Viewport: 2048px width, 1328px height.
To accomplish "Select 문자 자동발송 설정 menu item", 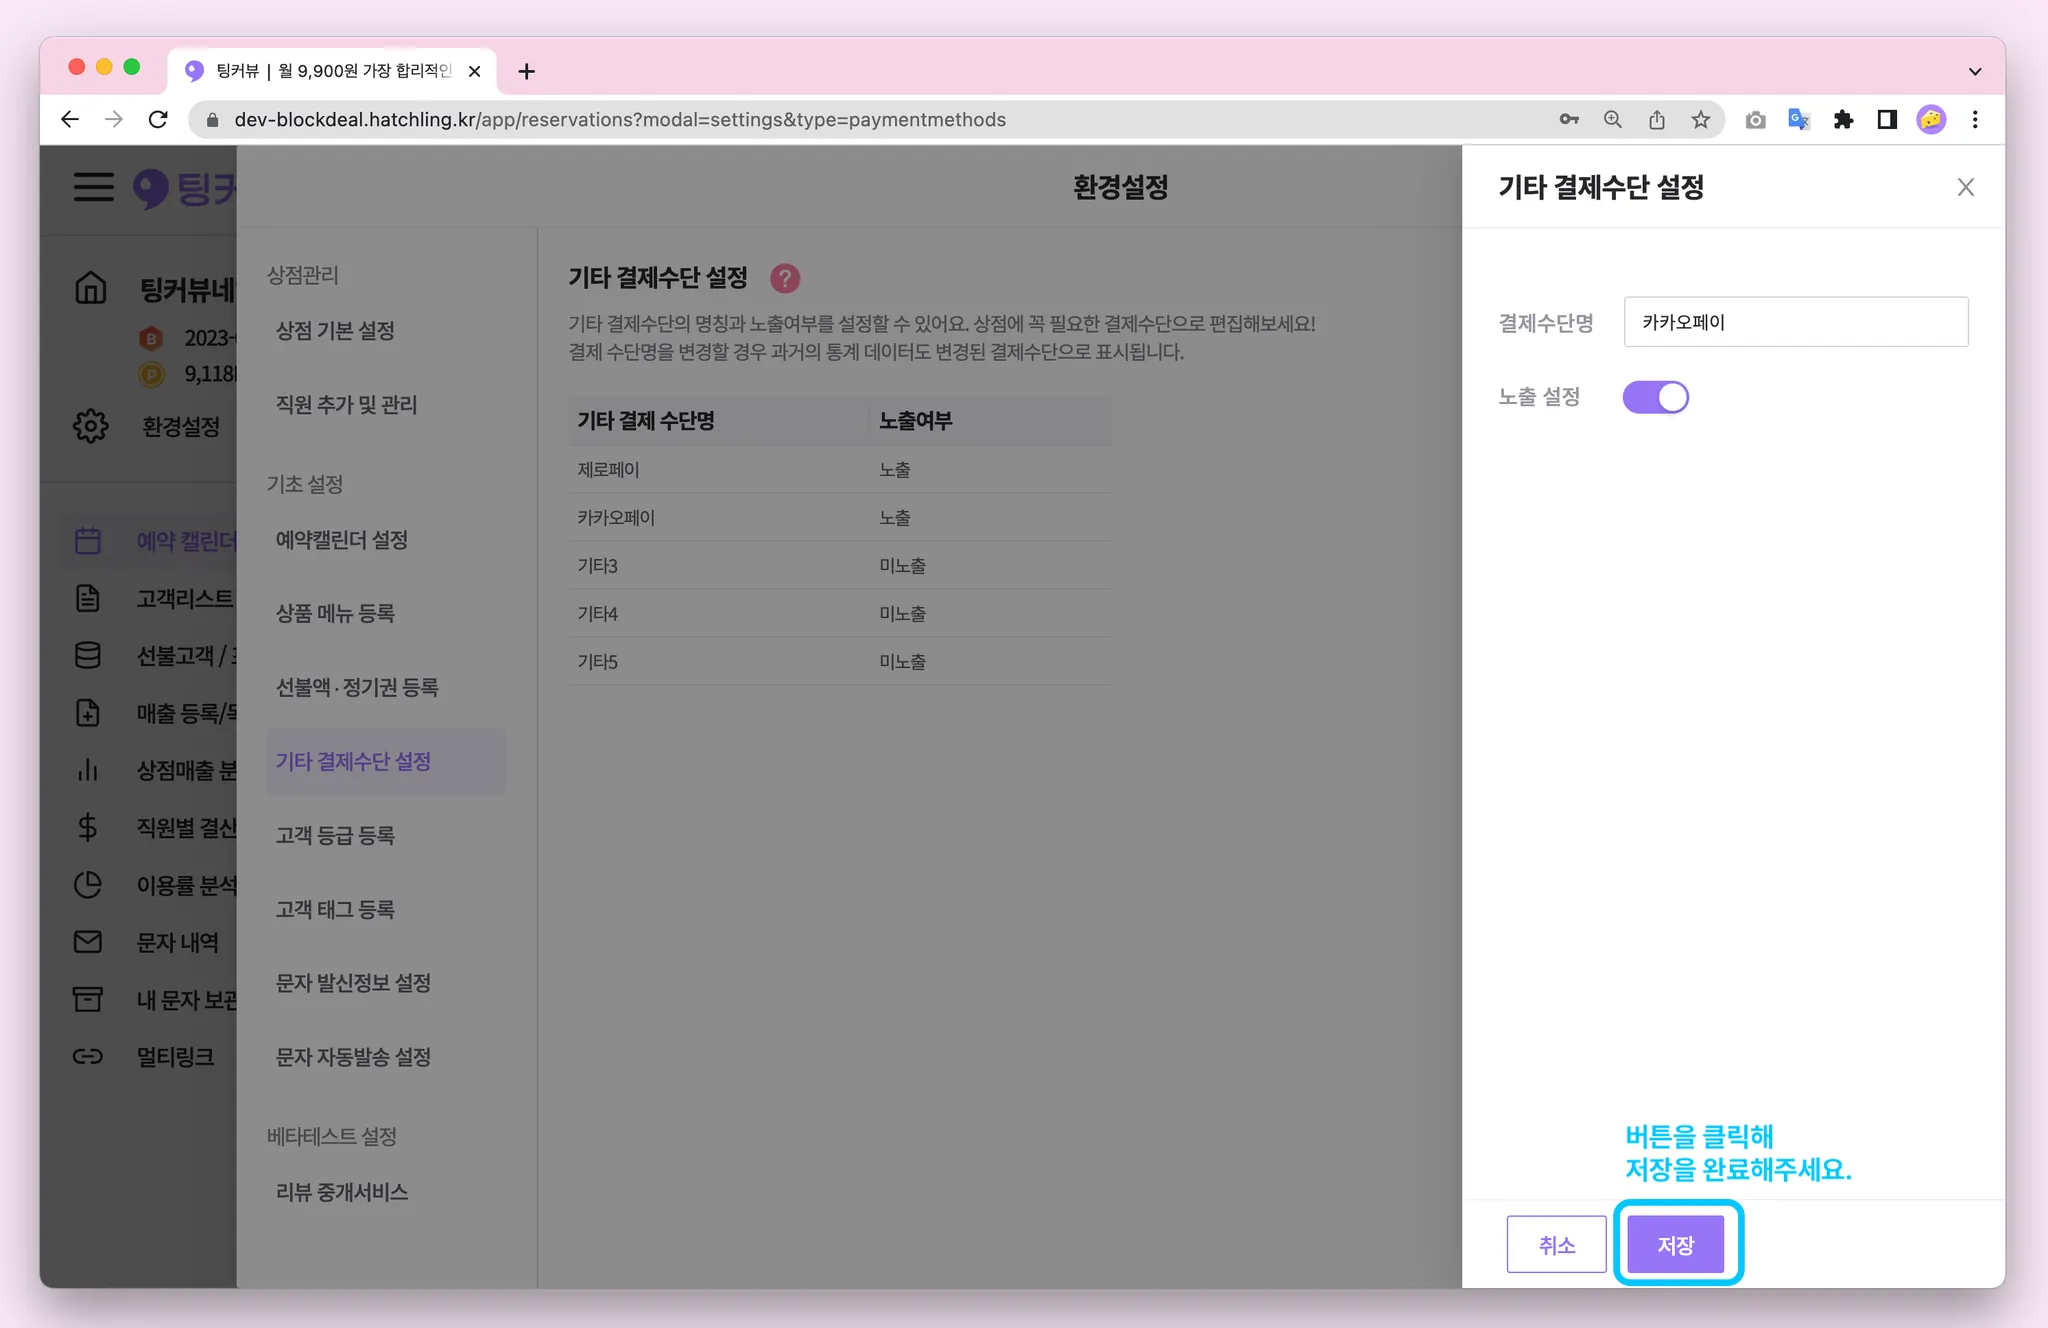I will (x=353, y=1057).
